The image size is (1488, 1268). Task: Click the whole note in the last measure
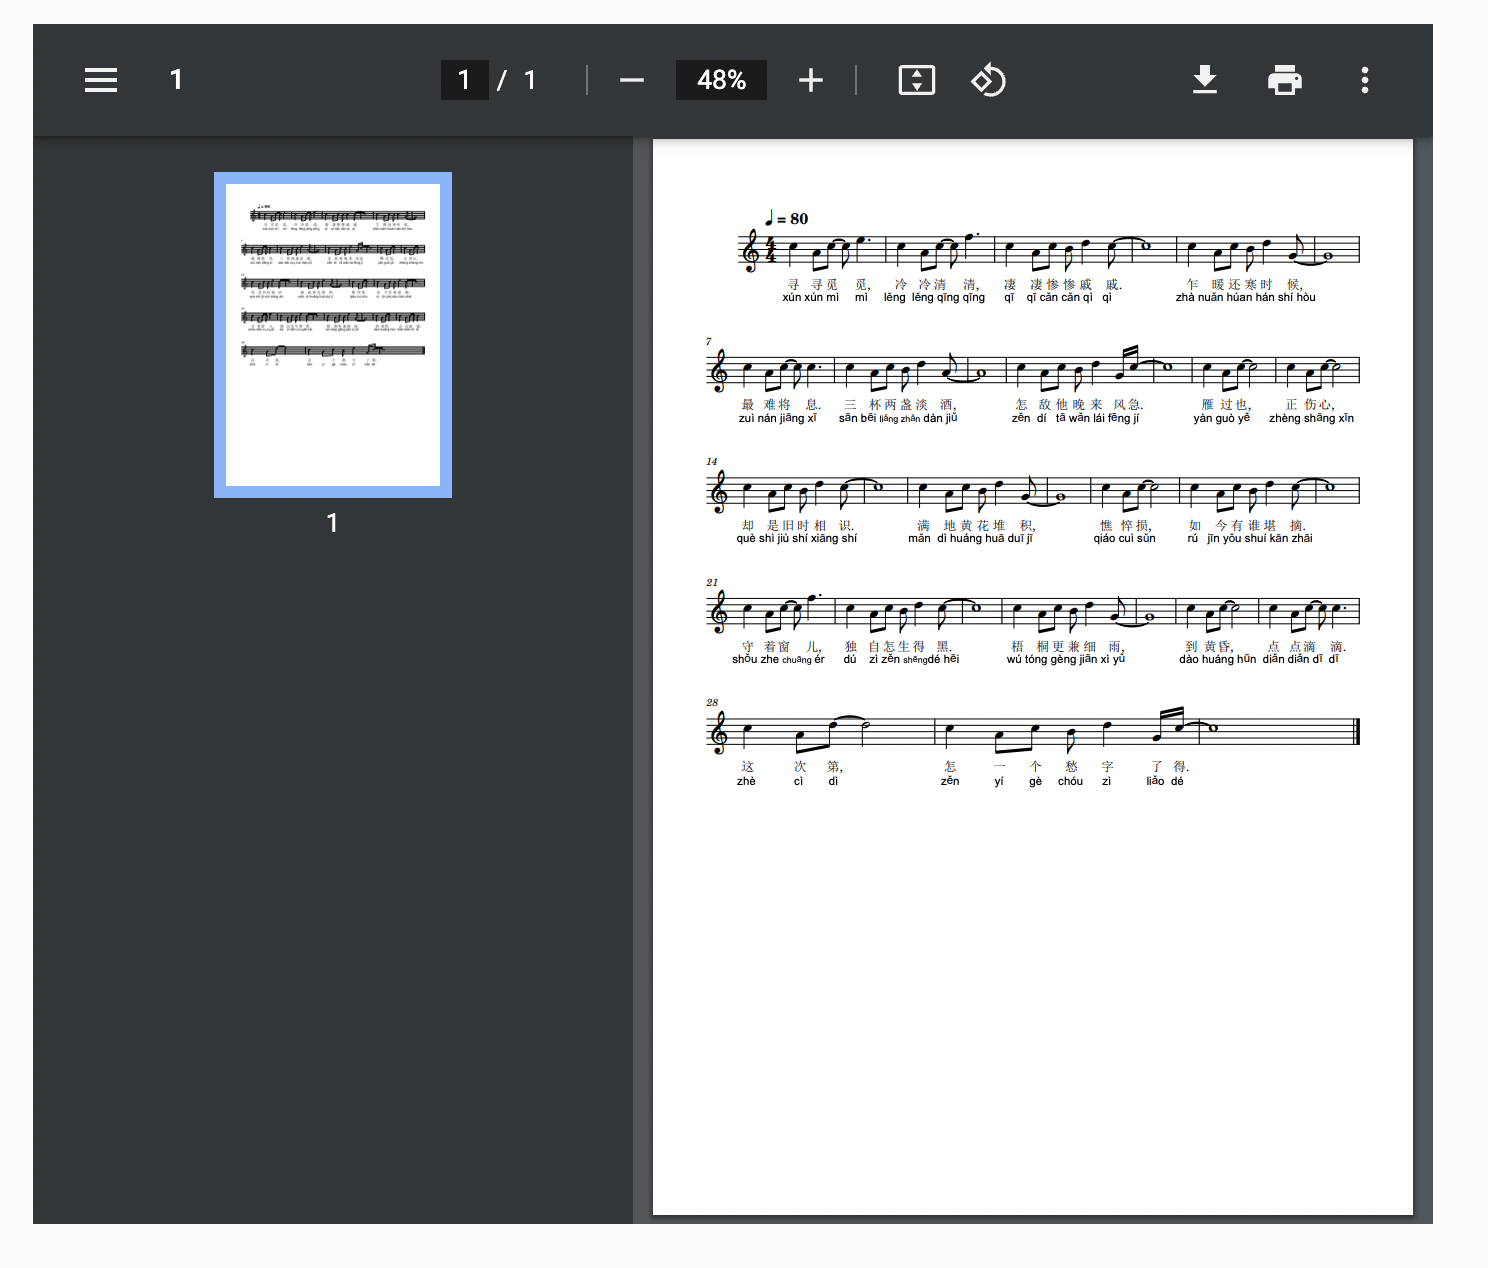pyautogui.click(x=1211, y=730)
